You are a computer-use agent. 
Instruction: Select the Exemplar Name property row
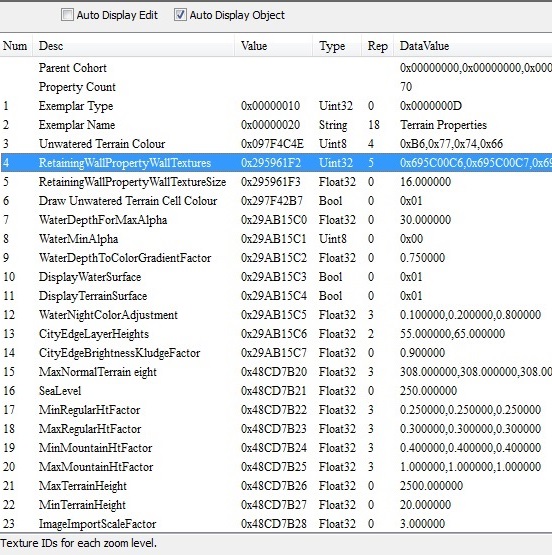[276, 125]
